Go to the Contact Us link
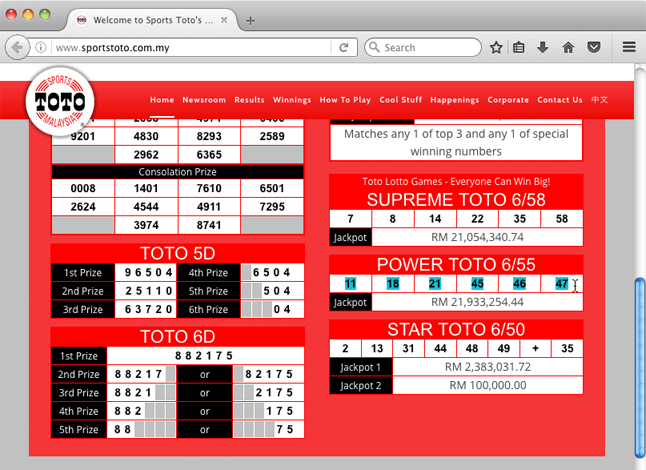646x470 pixels. (559, 100)
